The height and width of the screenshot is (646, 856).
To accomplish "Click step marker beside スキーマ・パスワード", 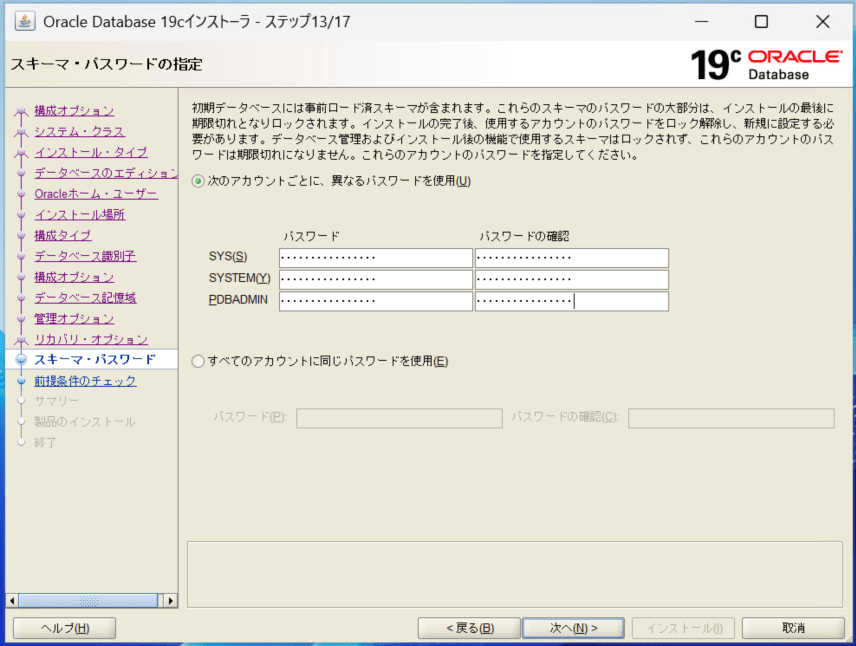I will 21,360.
